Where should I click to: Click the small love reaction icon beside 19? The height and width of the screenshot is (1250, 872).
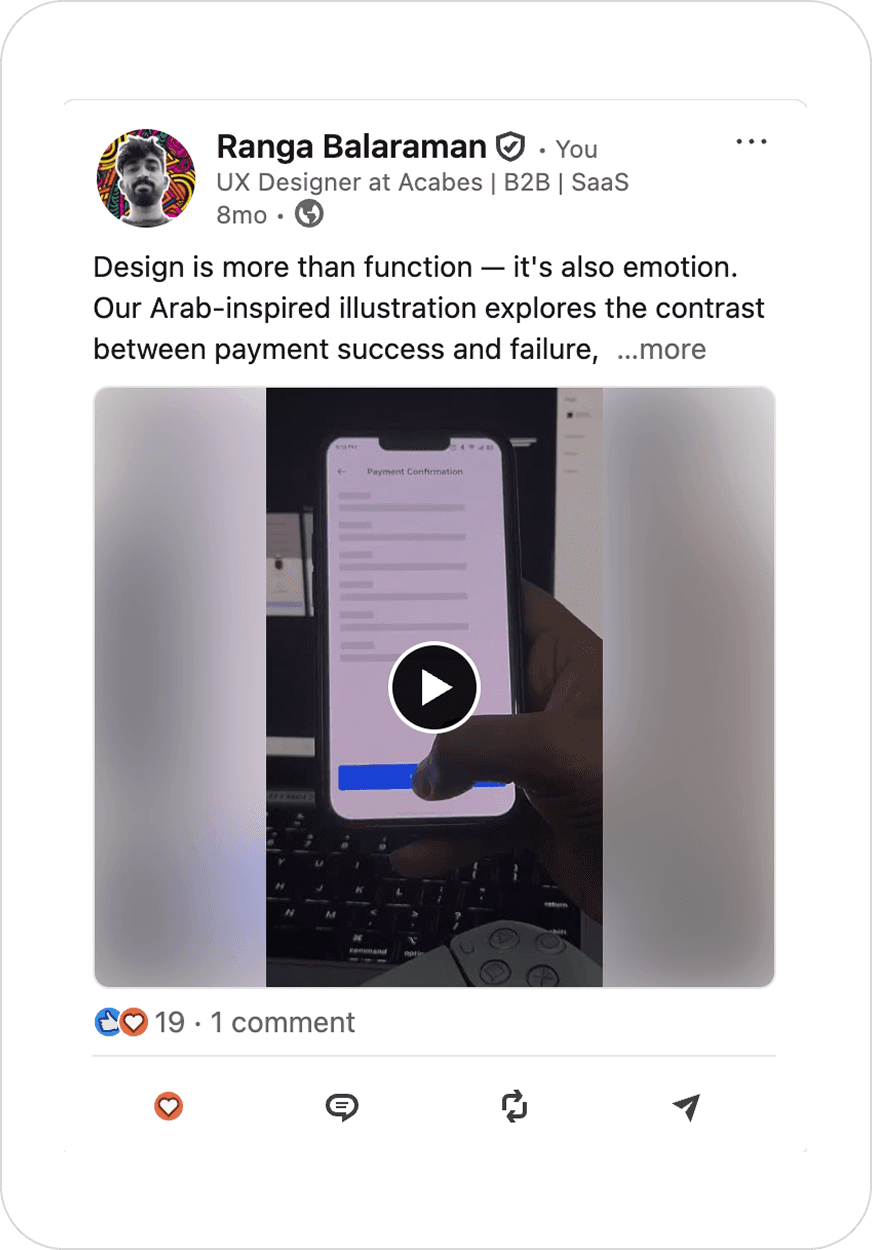[134, 1022]
